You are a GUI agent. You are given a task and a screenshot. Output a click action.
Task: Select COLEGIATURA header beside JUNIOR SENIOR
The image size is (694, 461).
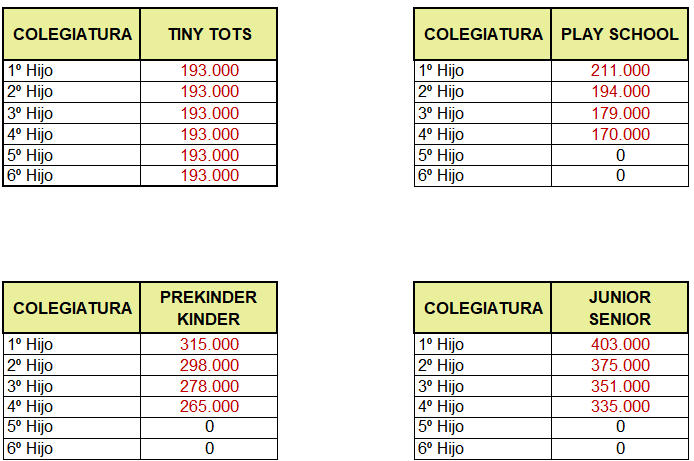coord(483,308)
